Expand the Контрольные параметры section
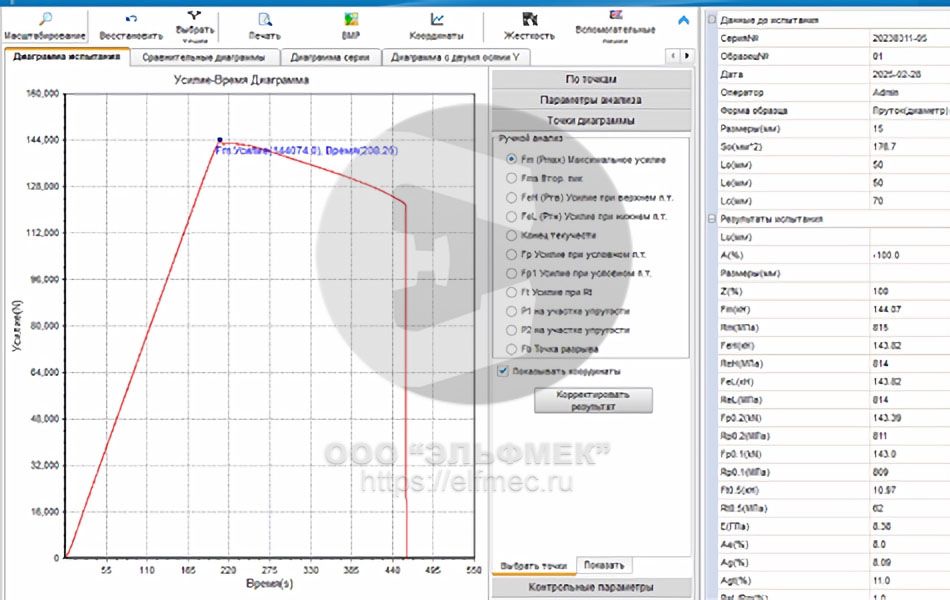The height and width of the screenshot is (600, 950). click(x=591, y=587)
